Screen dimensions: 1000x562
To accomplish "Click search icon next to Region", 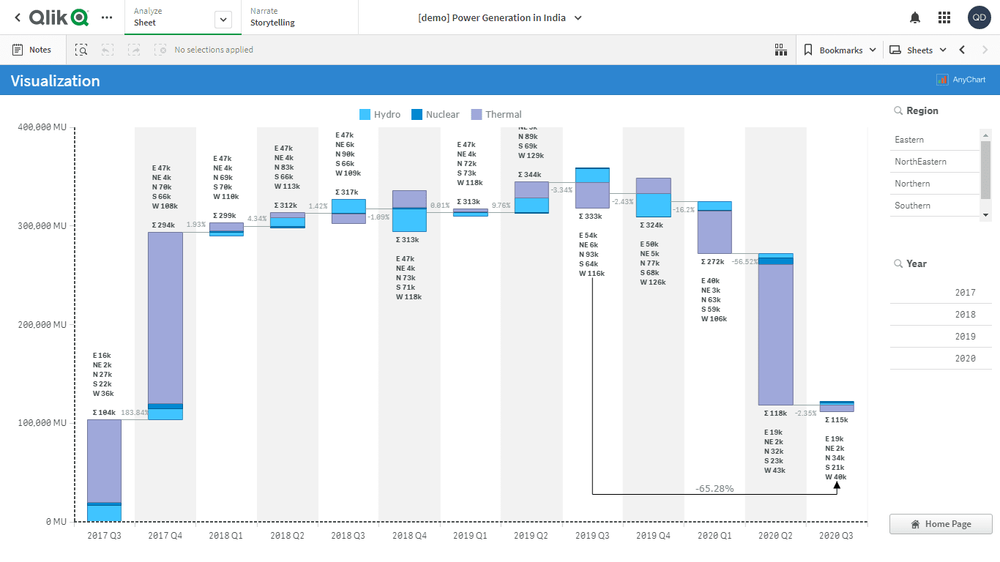I will 898,111.
